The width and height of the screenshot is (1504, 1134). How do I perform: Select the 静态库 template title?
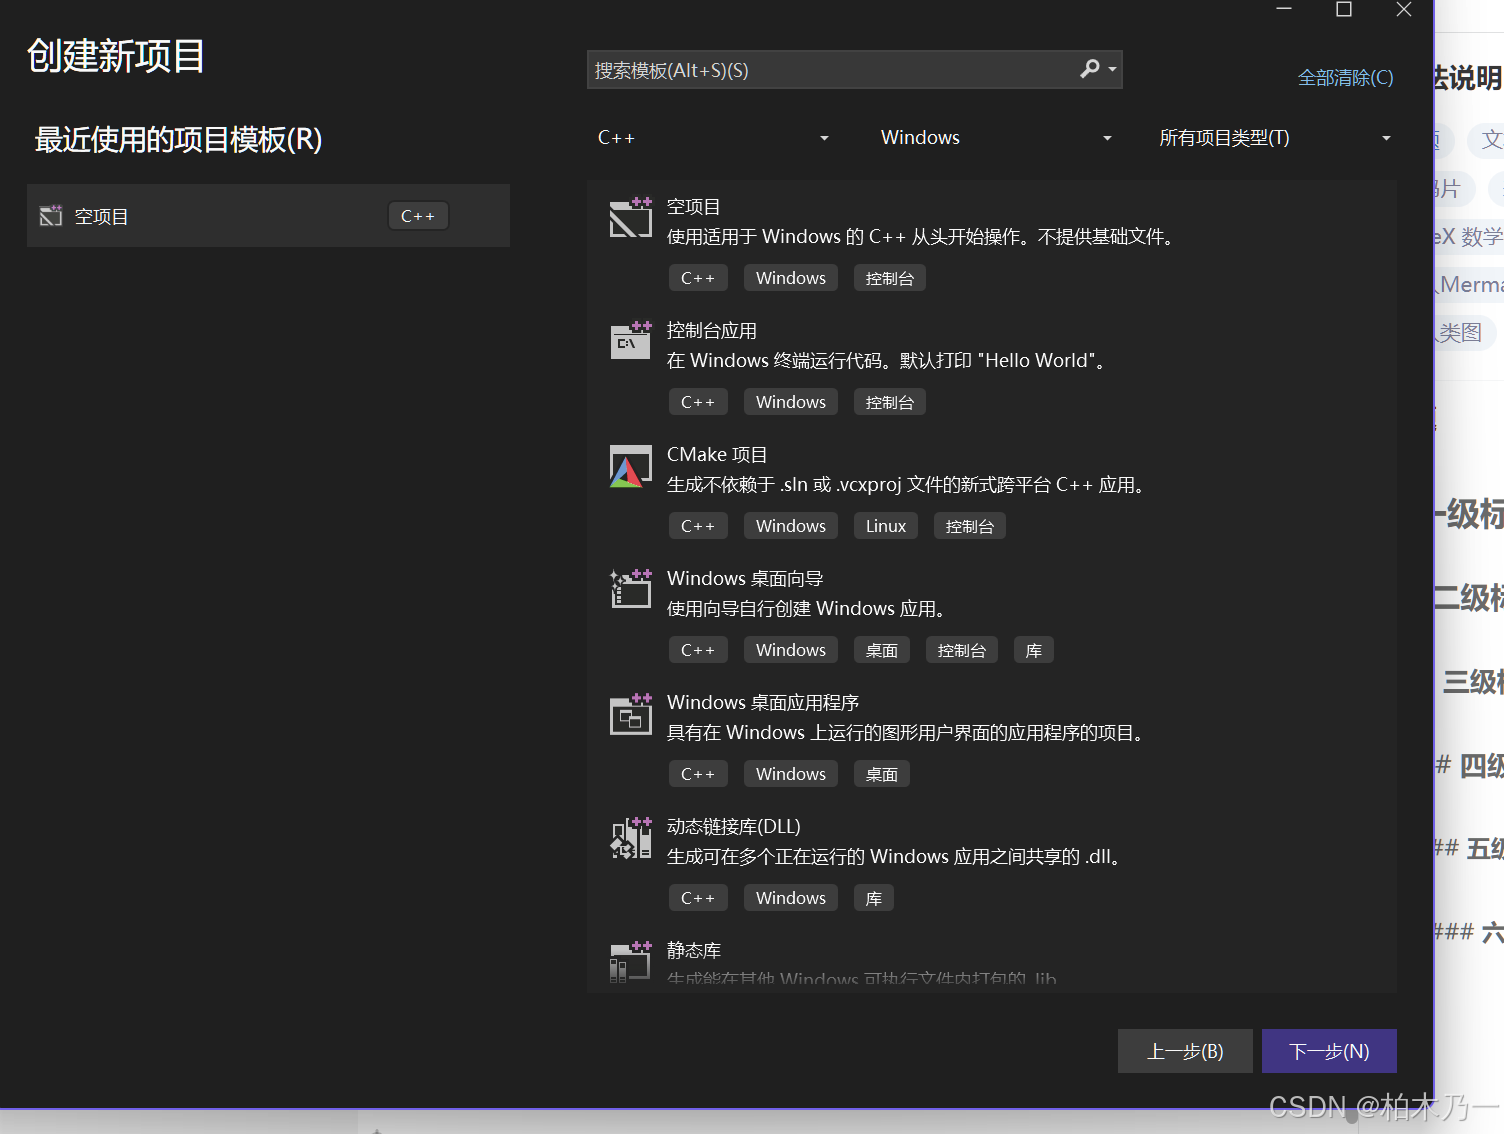pyautogui.click(x=694, y=951)
